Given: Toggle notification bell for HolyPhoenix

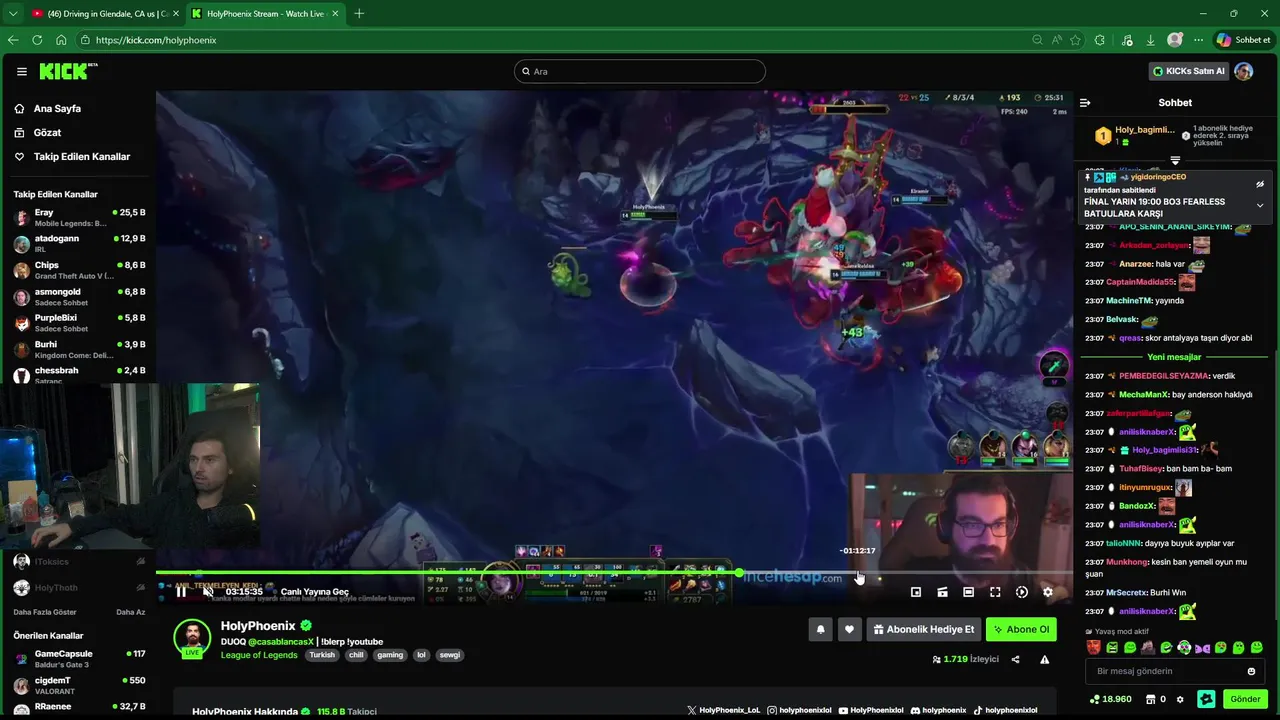Looking at the screenshot, I should click(821, 629).
